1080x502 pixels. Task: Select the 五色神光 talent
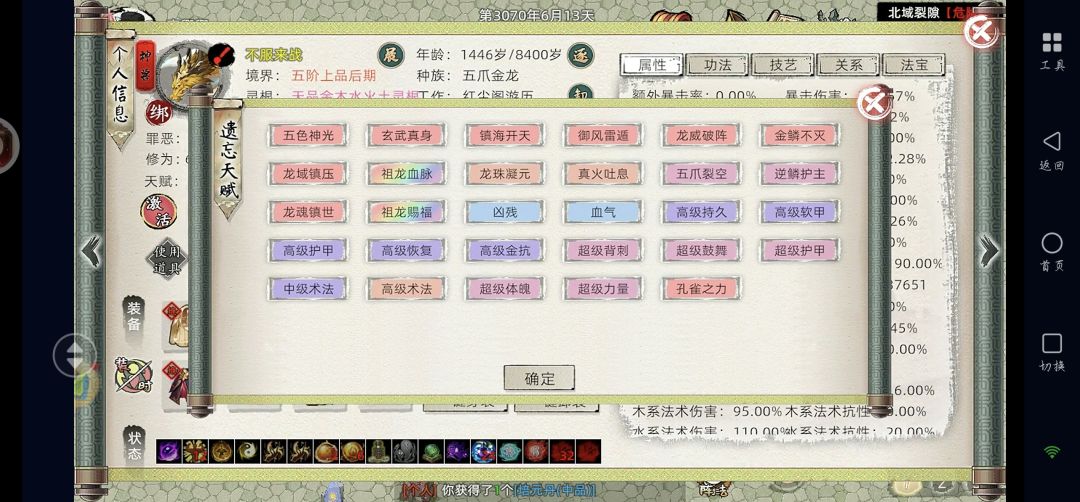tap(308, 135)
